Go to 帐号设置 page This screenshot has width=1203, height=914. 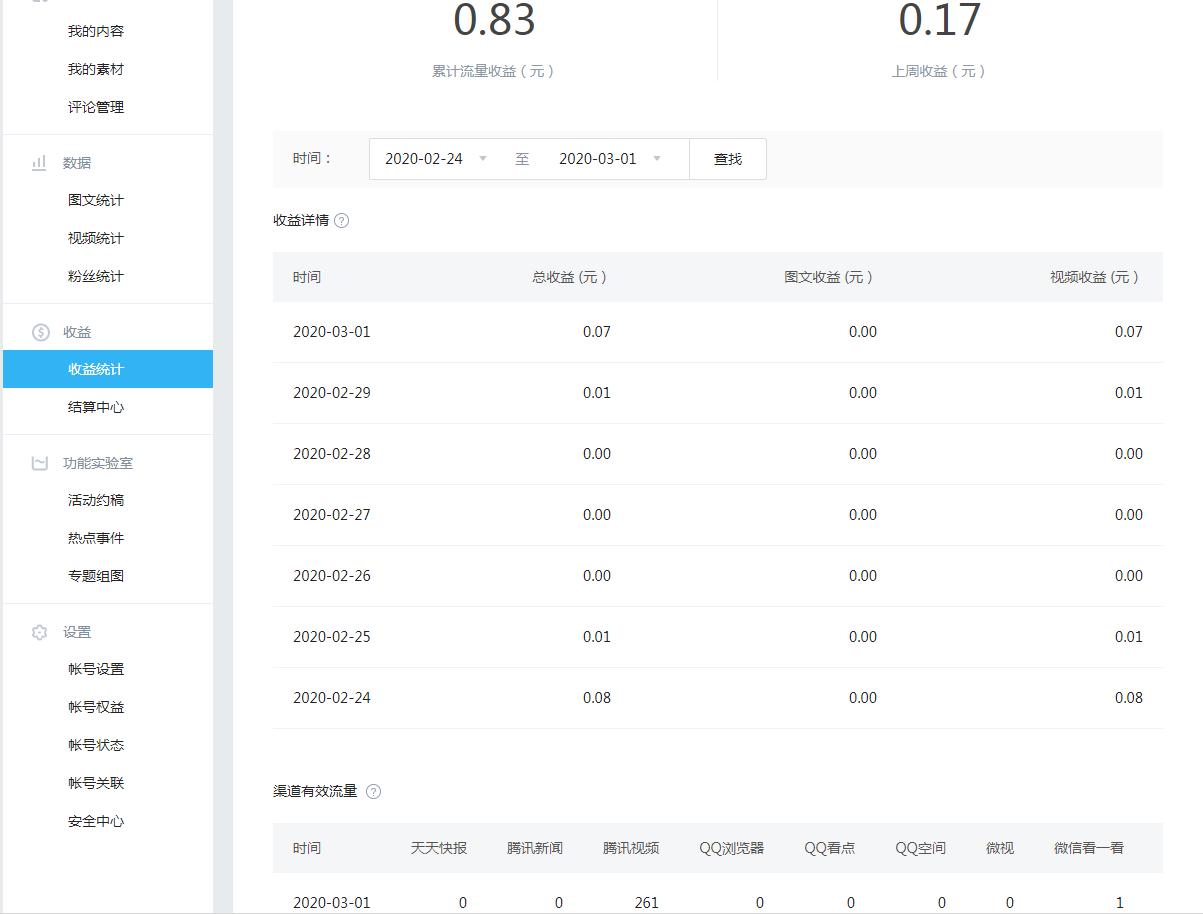[96, 669]
